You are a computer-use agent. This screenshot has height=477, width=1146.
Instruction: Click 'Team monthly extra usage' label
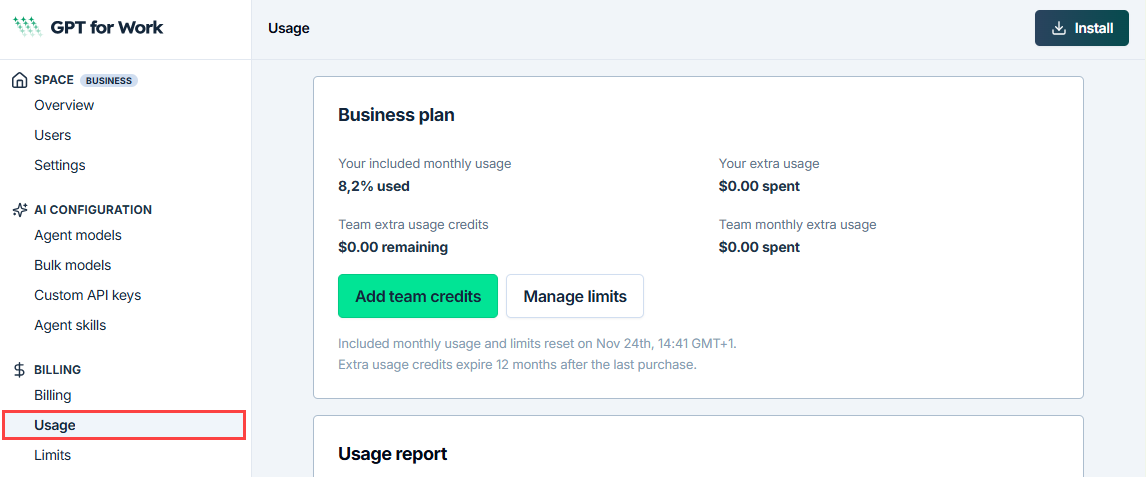click(x=797, y=225)
